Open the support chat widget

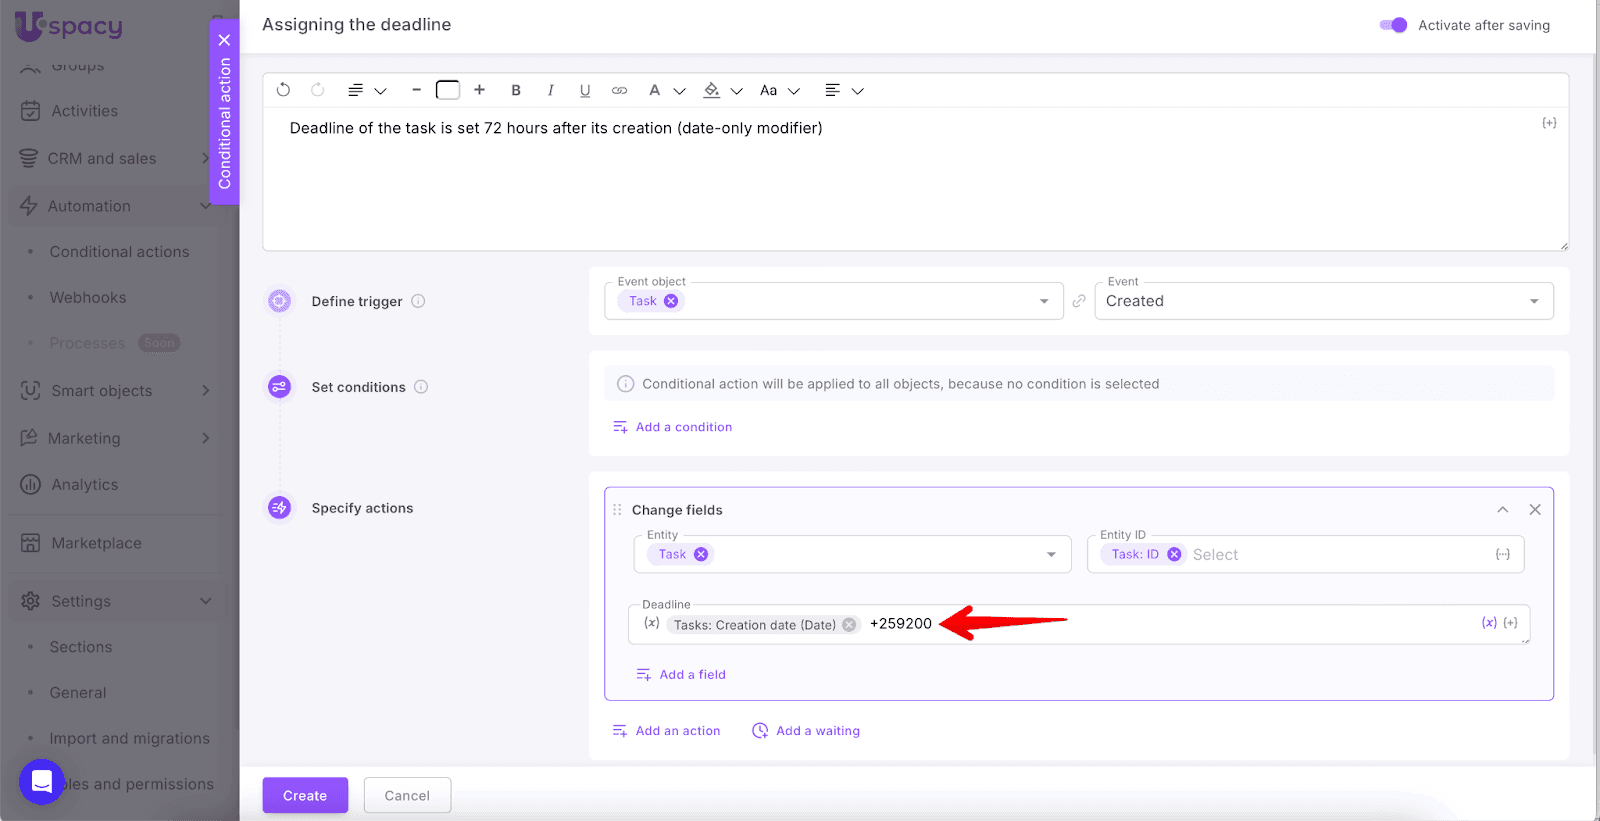(42, 781)
